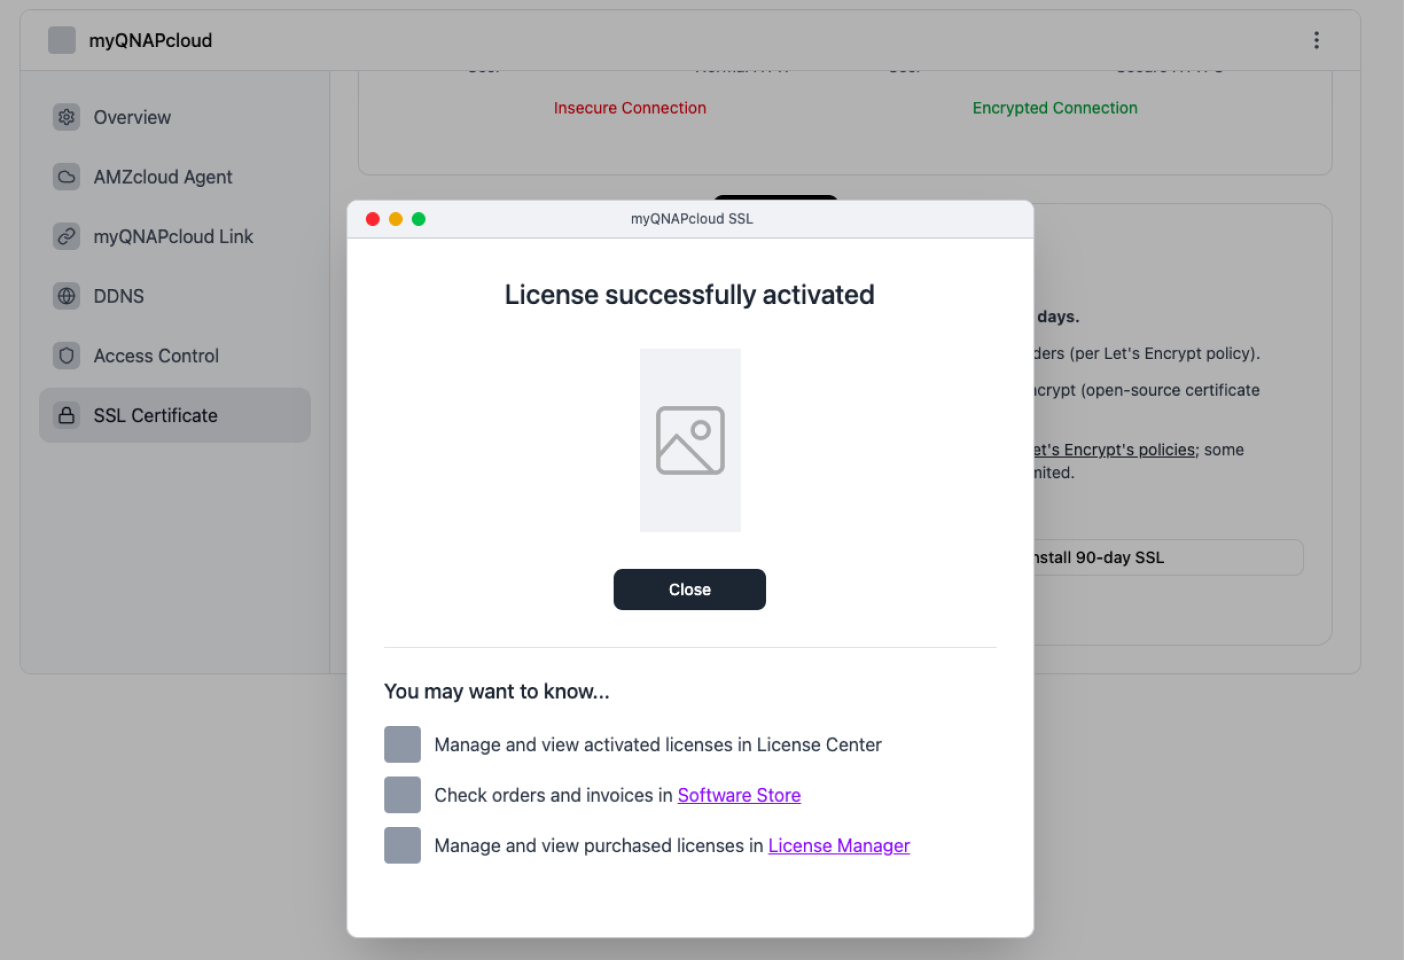Screen dimensions: 1404x960
Task: Click the DDNS globe icon
Action: [66, 296]
